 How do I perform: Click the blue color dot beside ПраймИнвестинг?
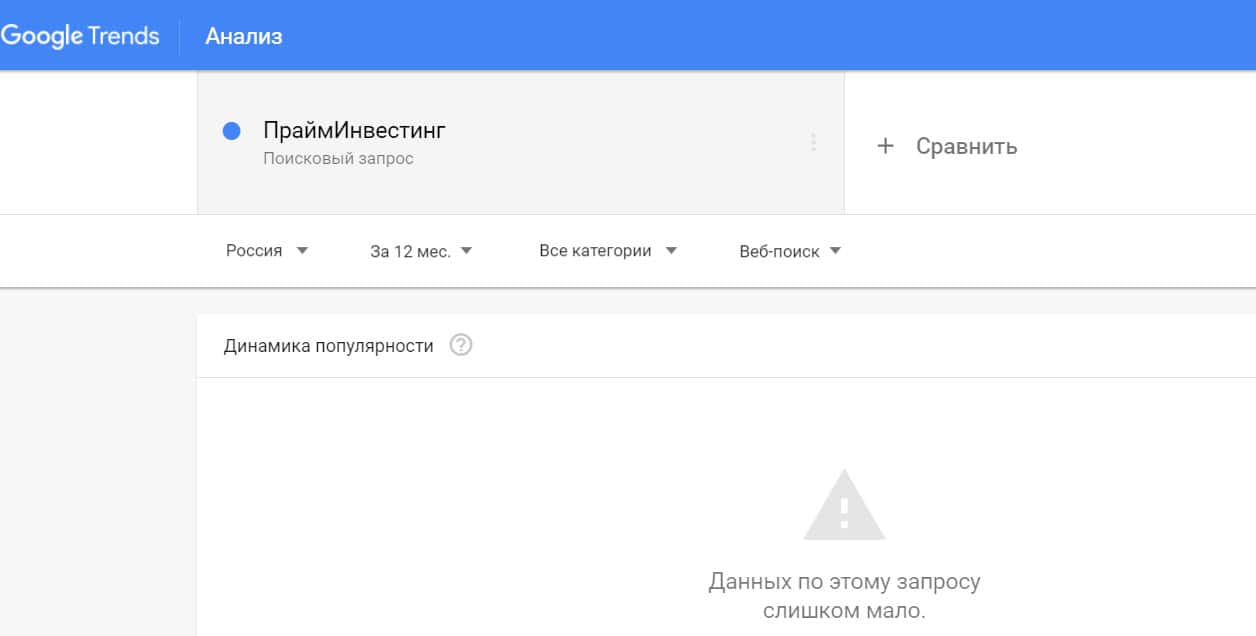click(232, 131)
